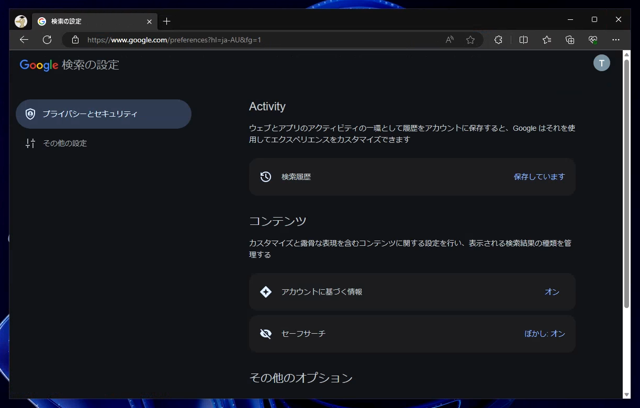Click the crossed-eye セーフサーチ icon
This screenshot has width=640, height=408.
pos(266,334)
